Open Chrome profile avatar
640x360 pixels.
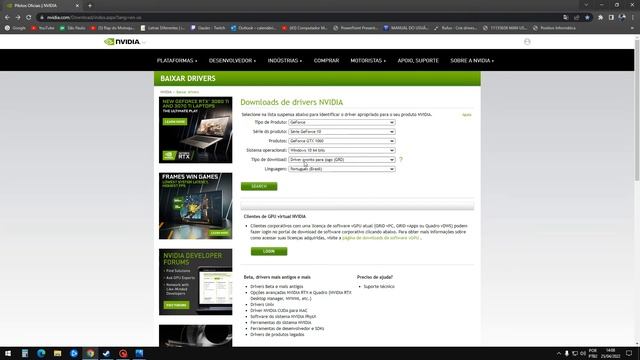(x=622, y=18)
